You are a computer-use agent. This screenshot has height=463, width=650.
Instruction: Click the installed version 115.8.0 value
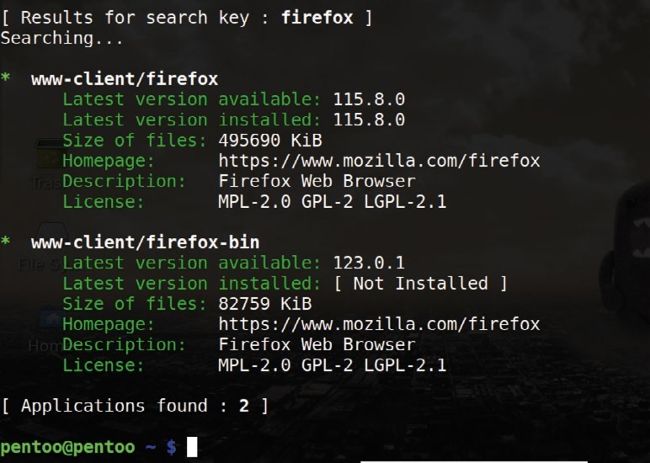tap(368, 120)
